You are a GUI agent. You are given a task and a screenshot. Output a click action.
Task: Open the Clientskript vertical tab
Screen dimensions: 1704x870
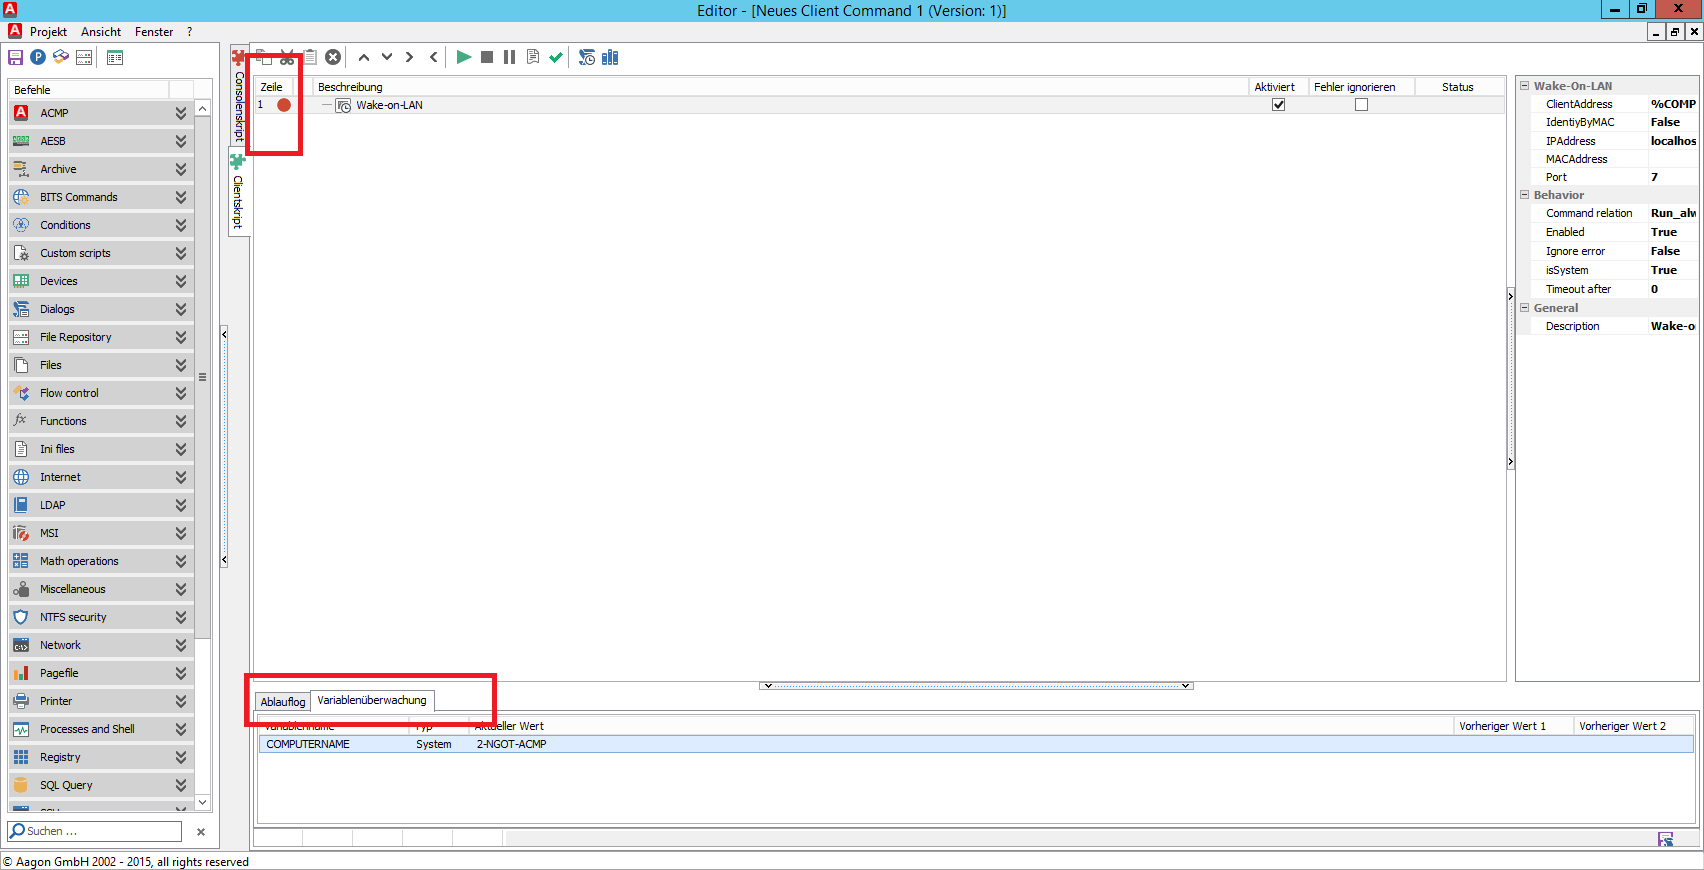pos(238,200)
